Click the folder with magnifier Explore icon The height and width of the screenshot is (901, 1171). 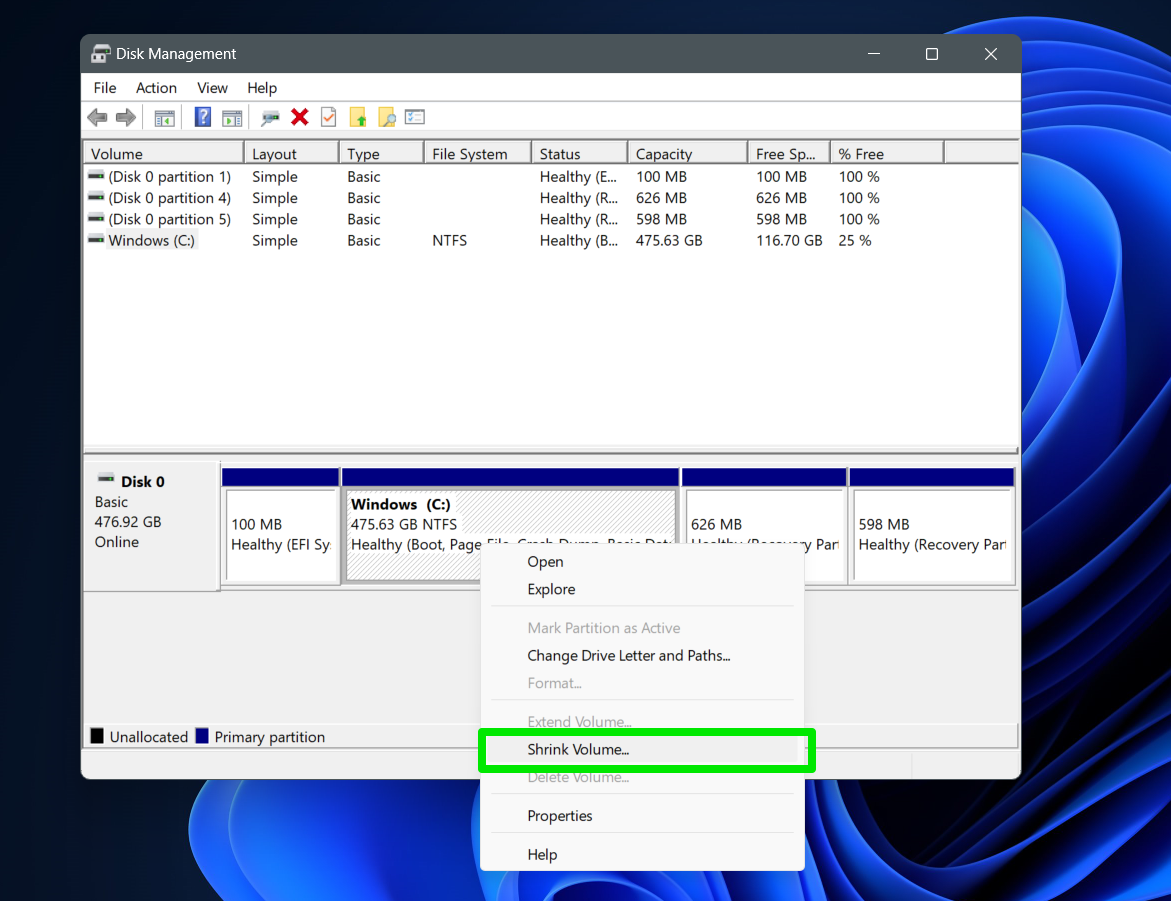387,117
